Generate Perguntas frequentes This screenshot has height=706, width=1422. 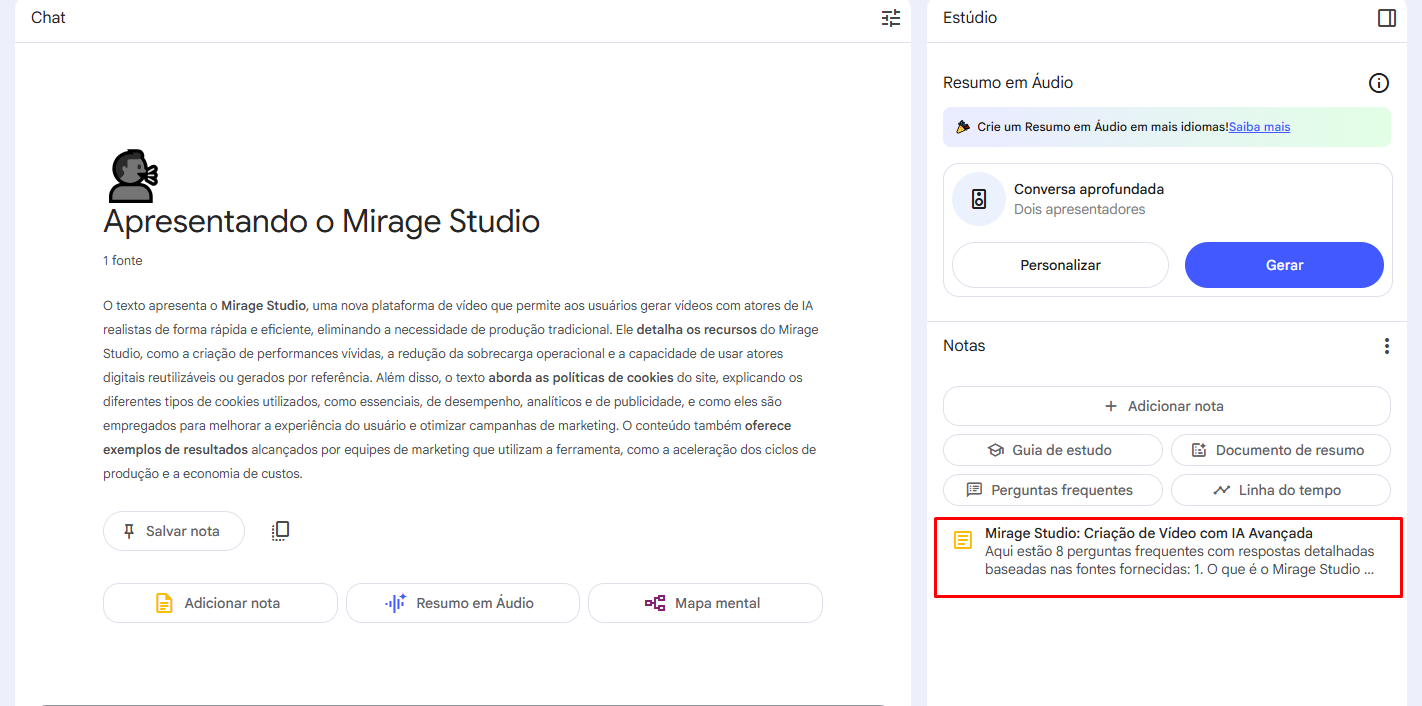pos(1053,490)
